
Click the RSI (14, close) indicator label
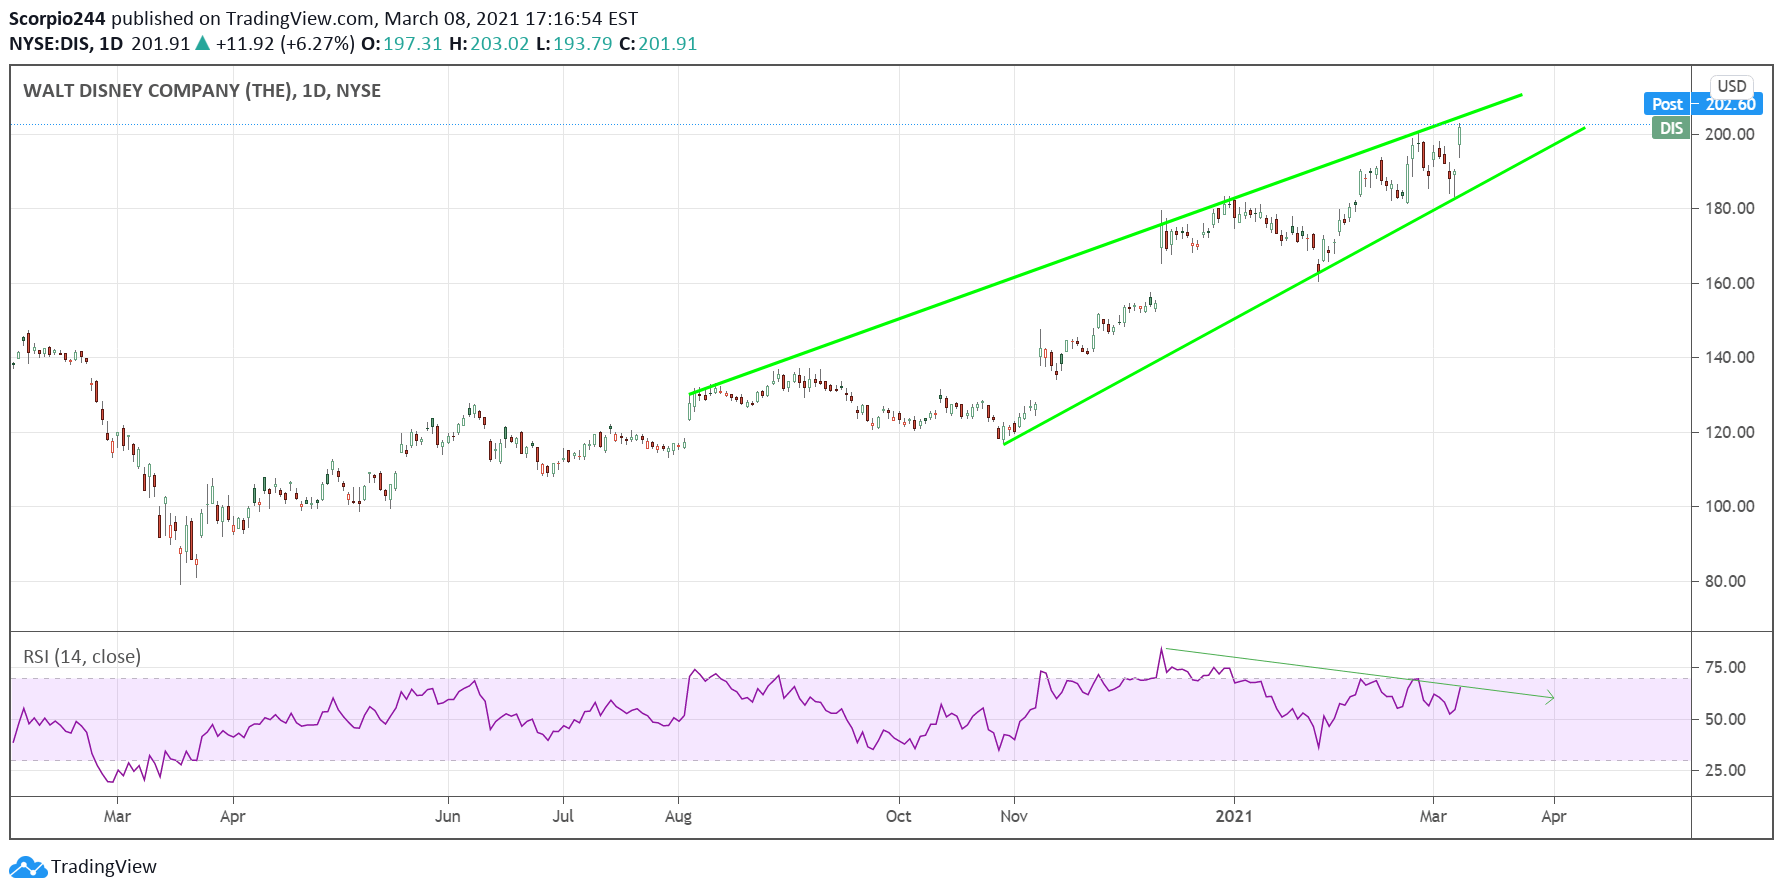point(82,657)
